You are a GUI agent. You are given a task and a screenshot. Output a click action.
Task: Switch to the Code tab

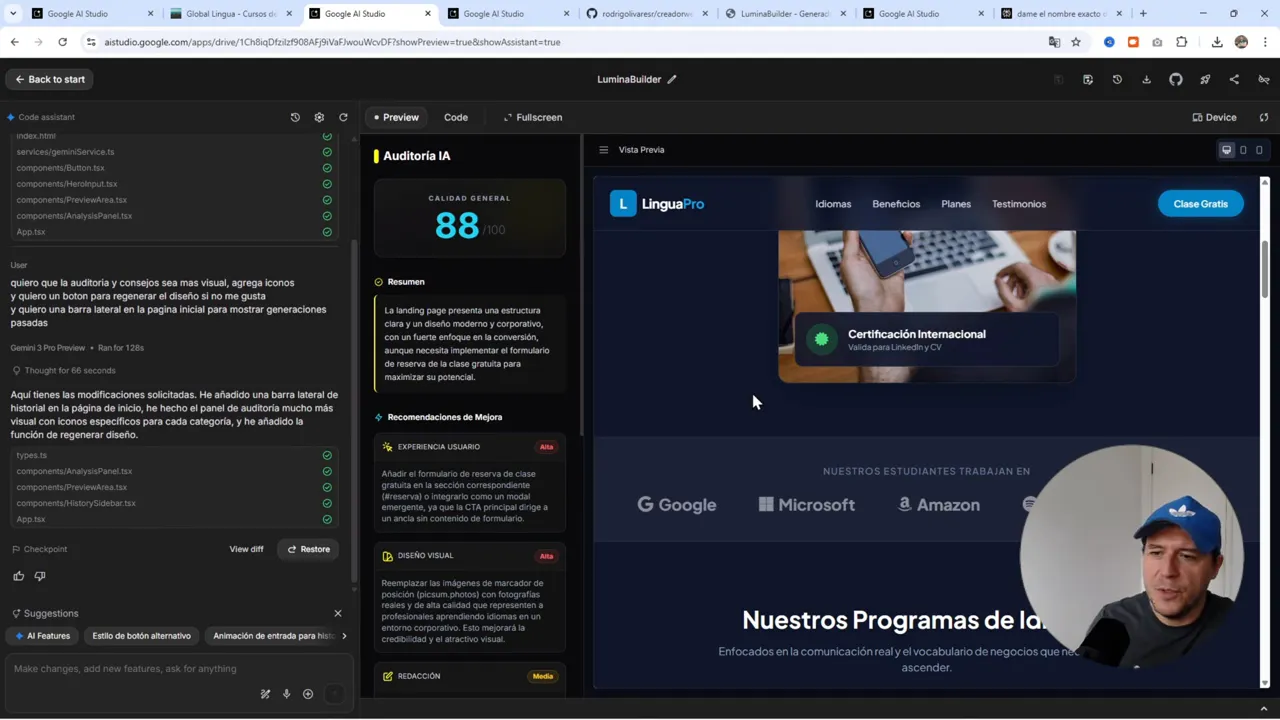(456, 117)
